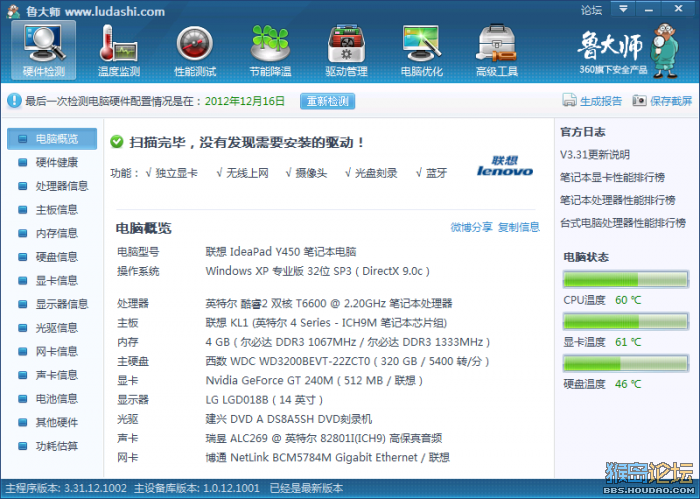Click the 联想 KL1 motherboard text

click(326, 323)
